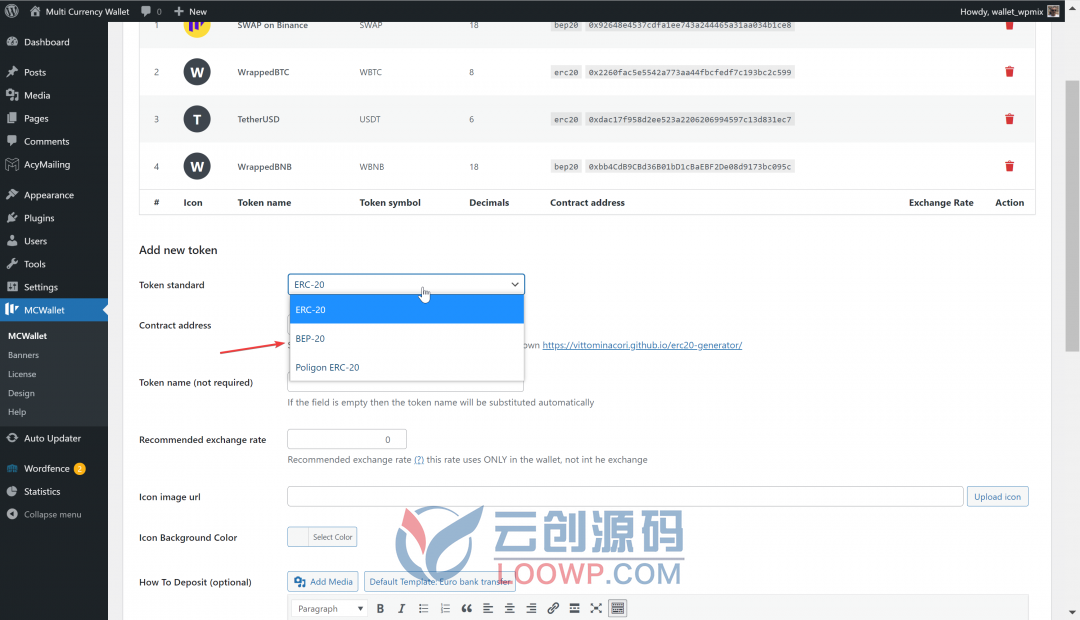
Task: Apply Default Template Euro bank transfer
Action: pyautogui.click(x=440, y=581)
